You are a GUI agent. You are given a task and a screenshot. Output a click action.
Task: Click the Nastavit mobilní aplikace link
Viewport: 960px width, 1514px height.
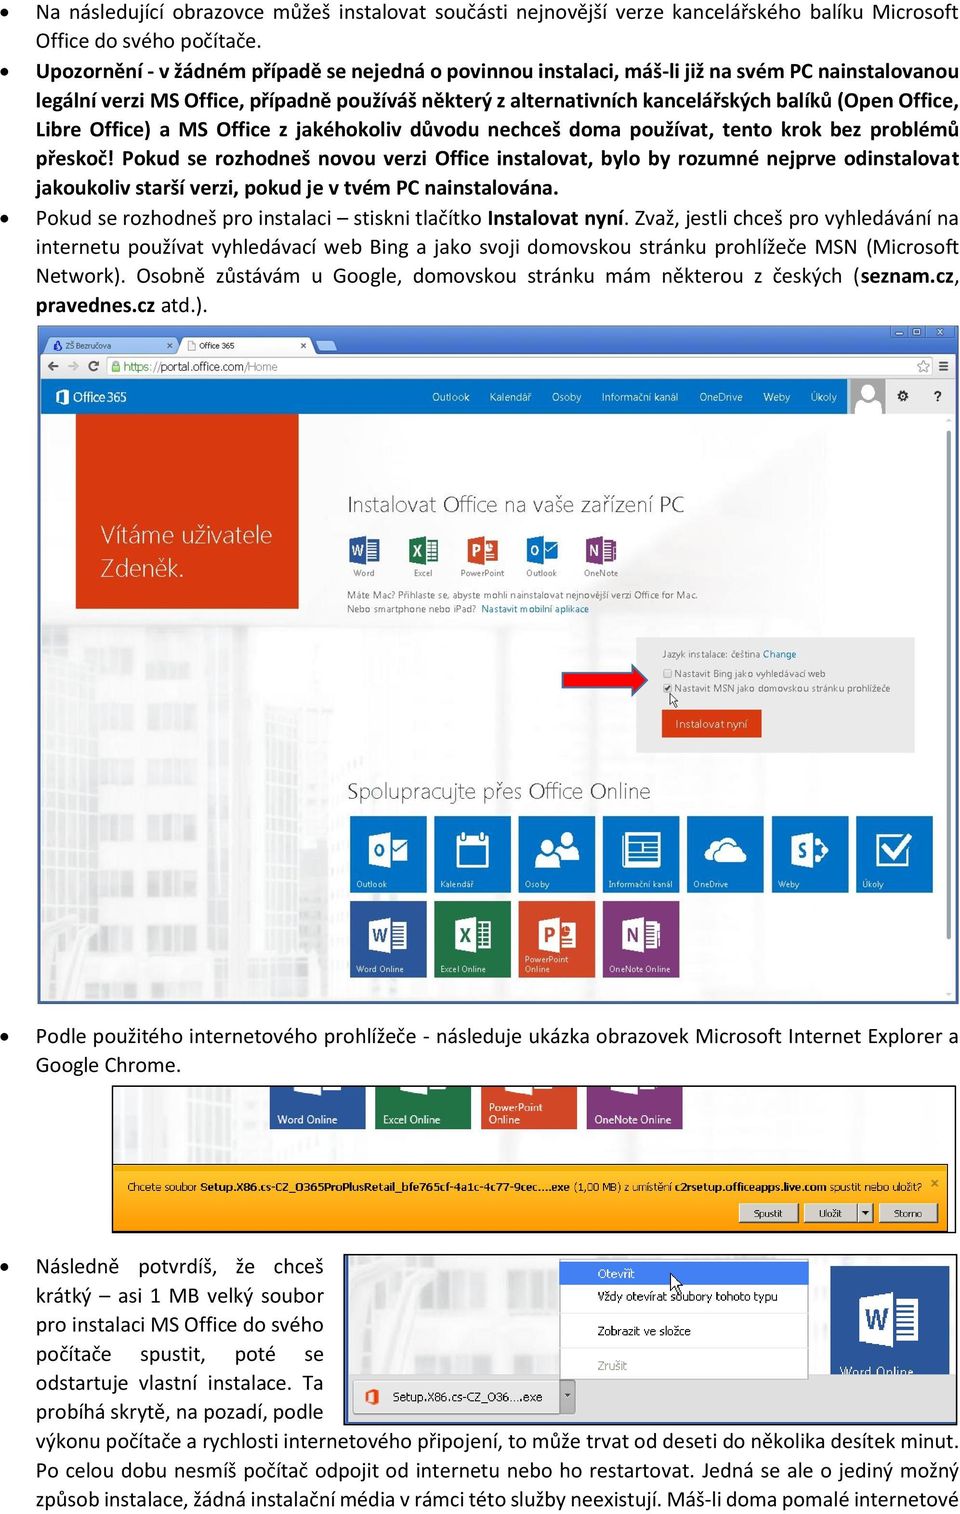coord(535,609)
